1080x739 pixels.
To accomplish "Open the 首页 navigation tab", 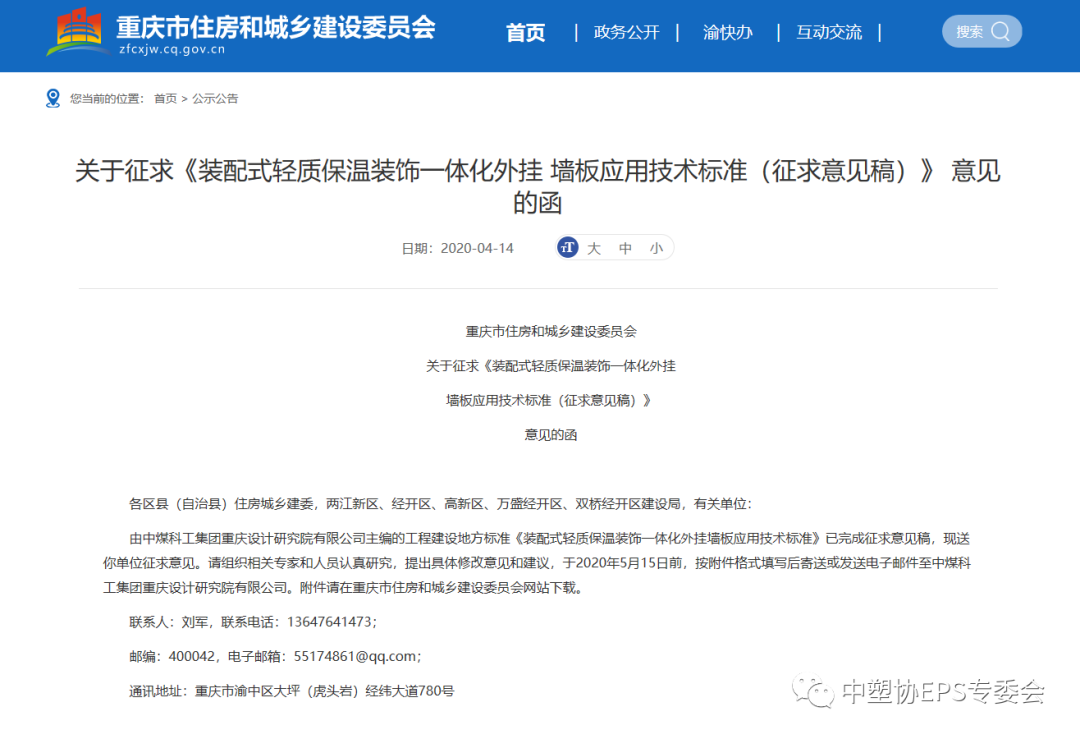I will (x=525, y=33).
